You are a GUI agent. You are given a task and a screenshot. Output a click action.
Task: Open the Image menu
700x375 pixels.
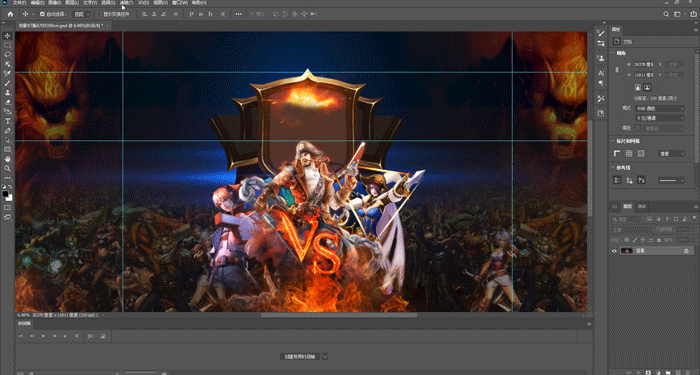pyautogui.click(x=54, y=3)
